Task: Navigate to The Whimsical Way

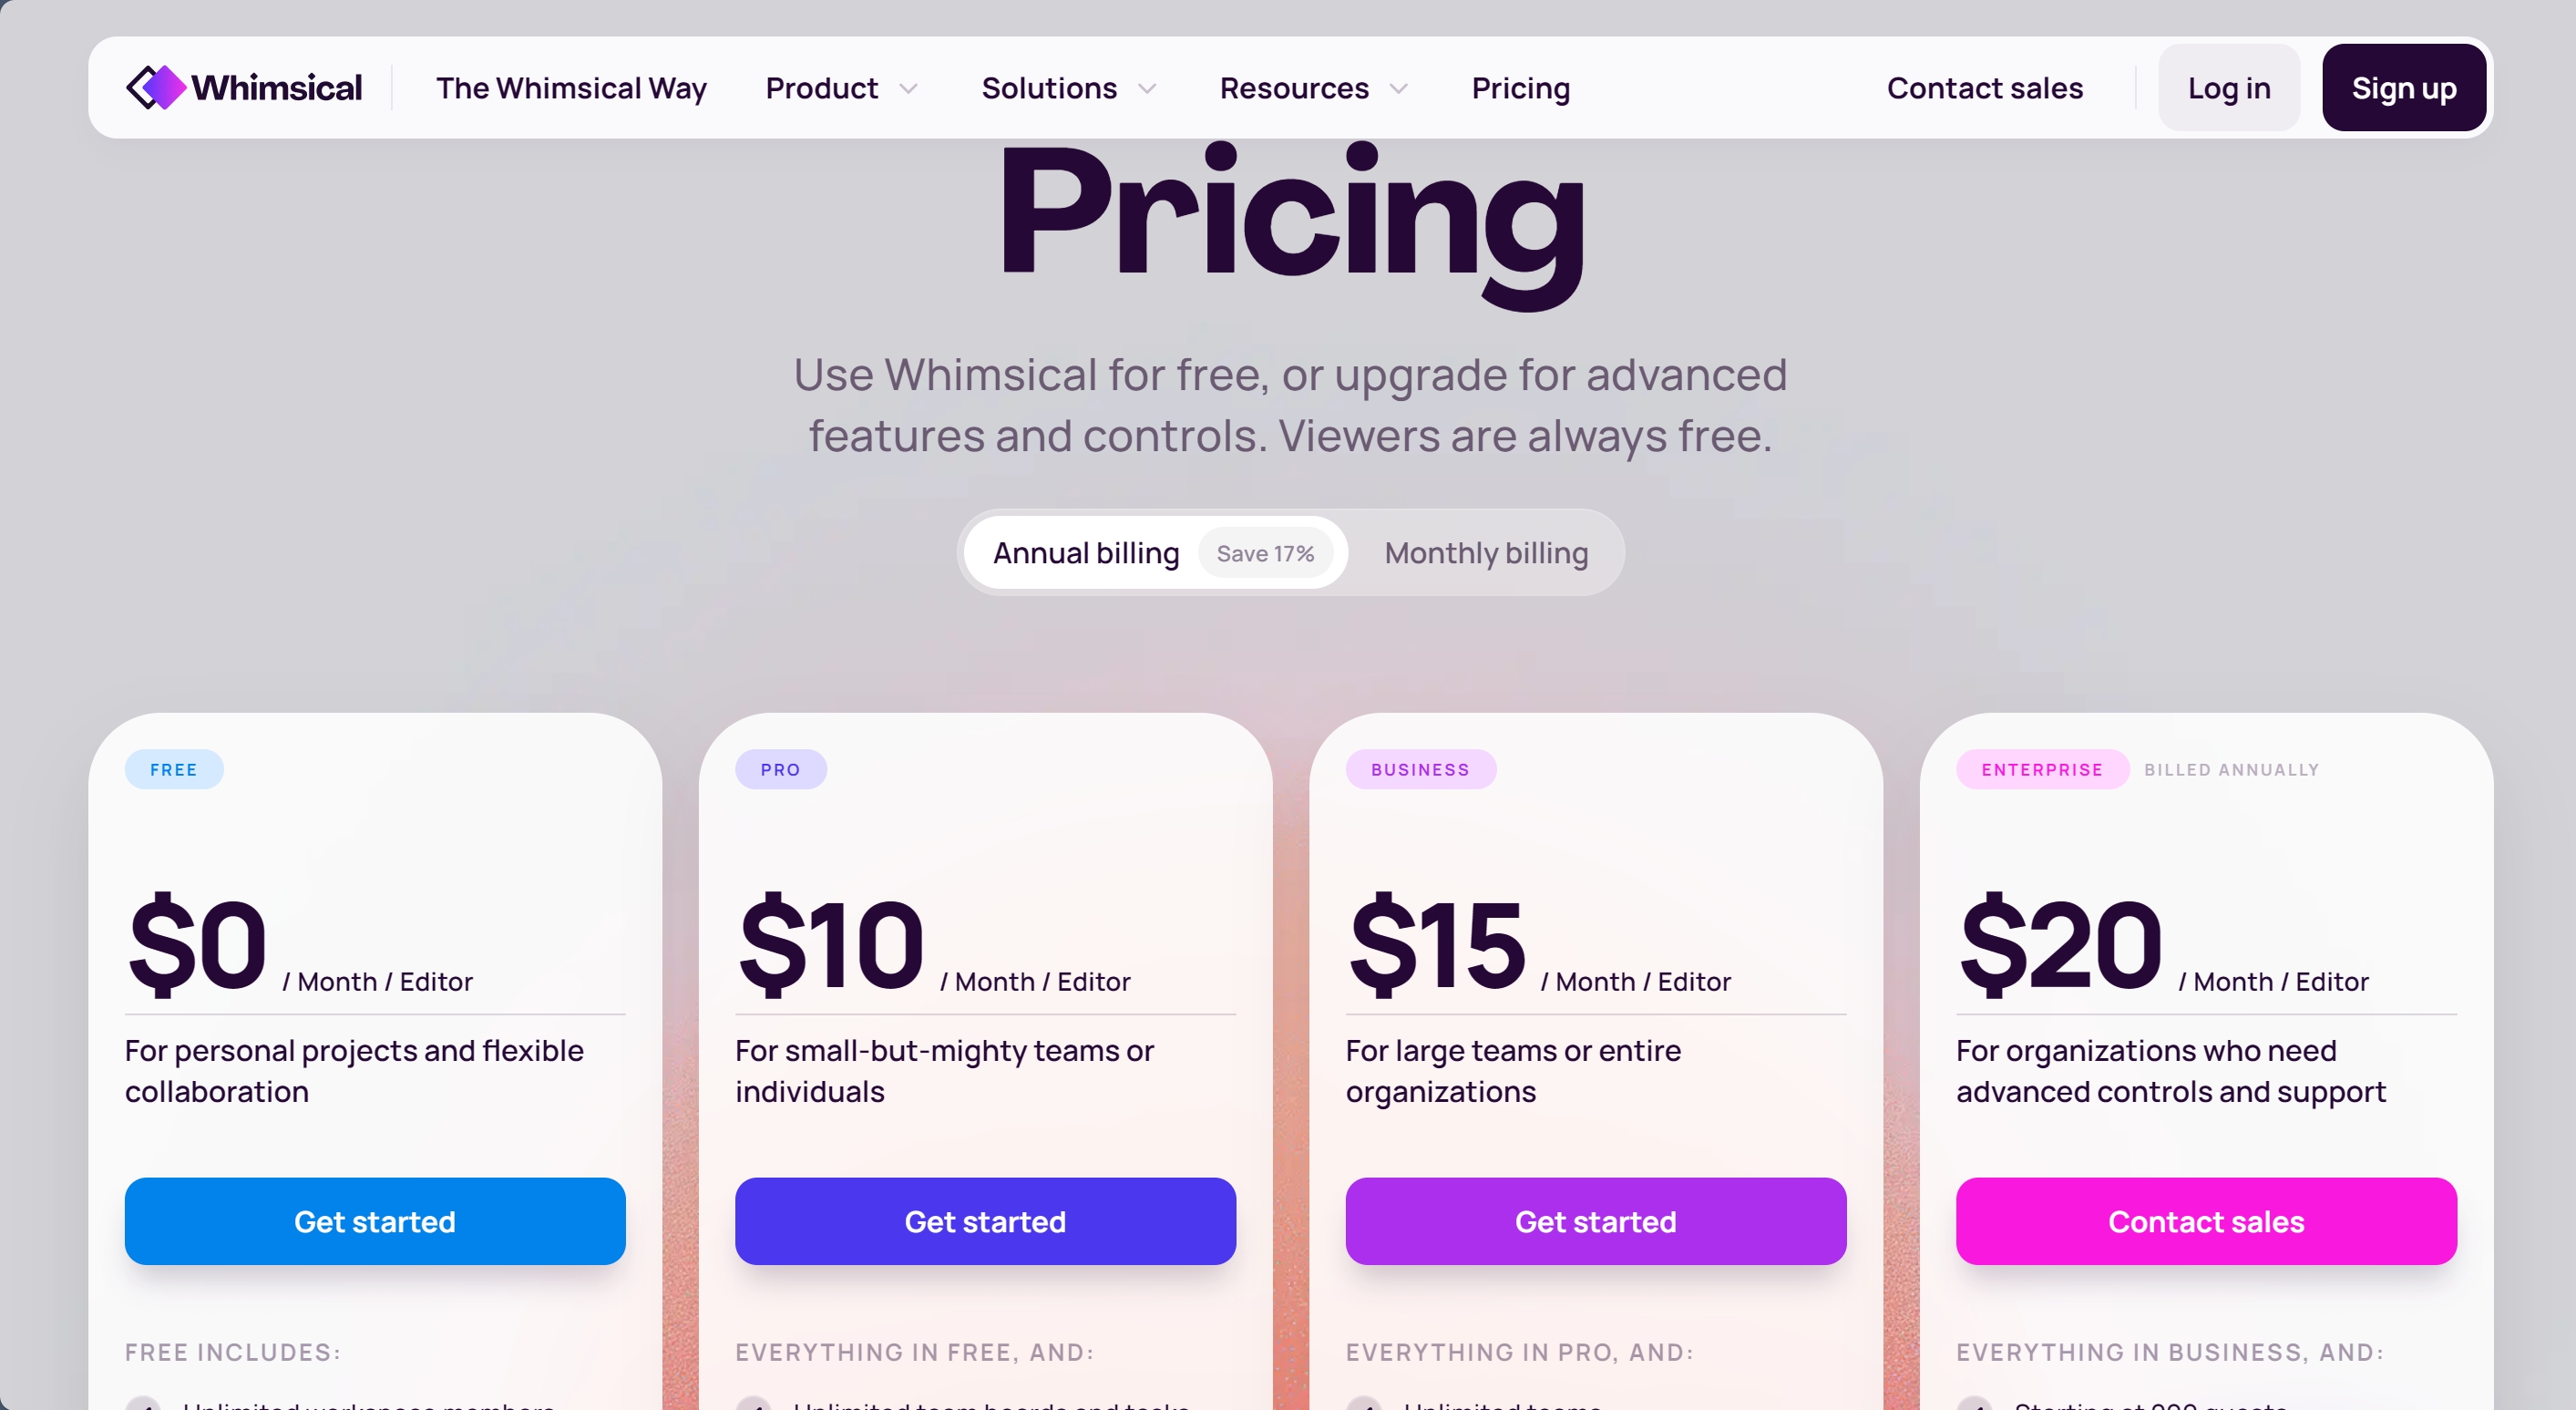Action: coord(571,88)
